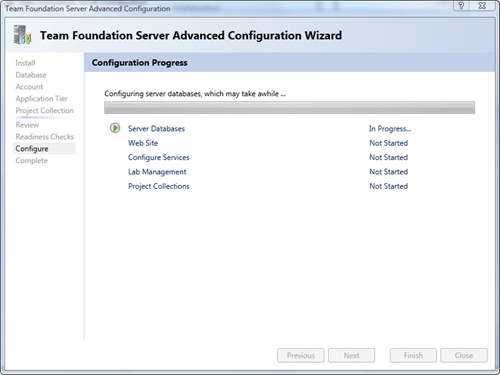Viewport: 500px width, 375px height.
Task: Select the Install step in sidebar
Action: [x=25, y=63]
